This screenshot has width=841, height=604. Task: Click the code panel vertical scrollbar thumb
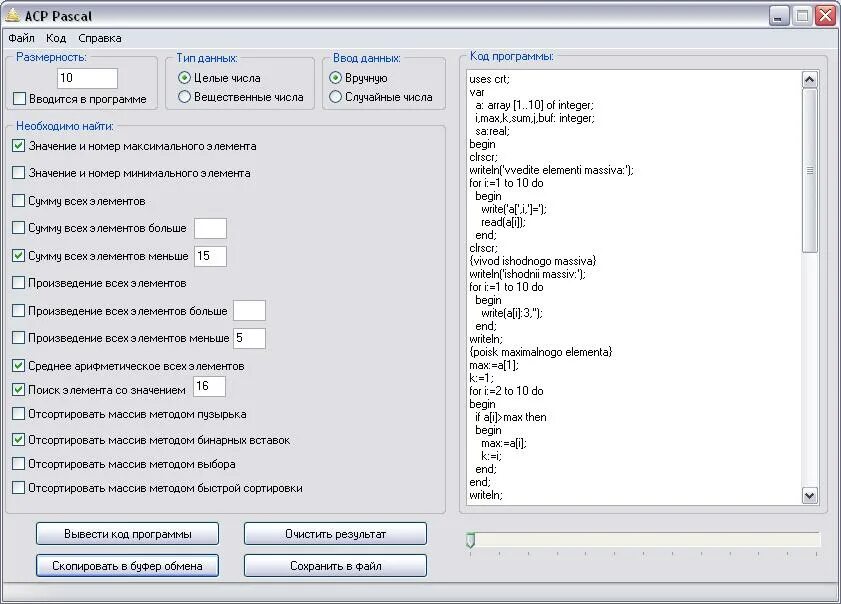810,171
